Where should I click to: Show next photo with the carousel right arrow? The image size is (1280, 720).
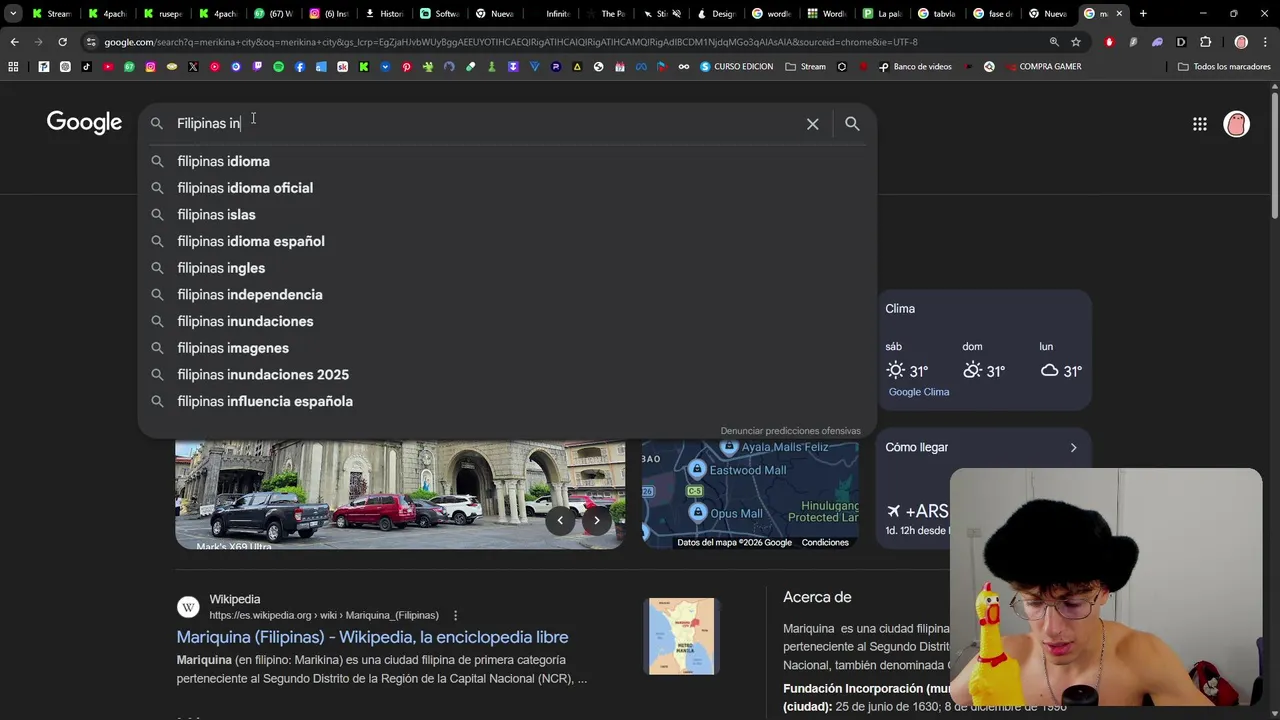coord(597,520)
